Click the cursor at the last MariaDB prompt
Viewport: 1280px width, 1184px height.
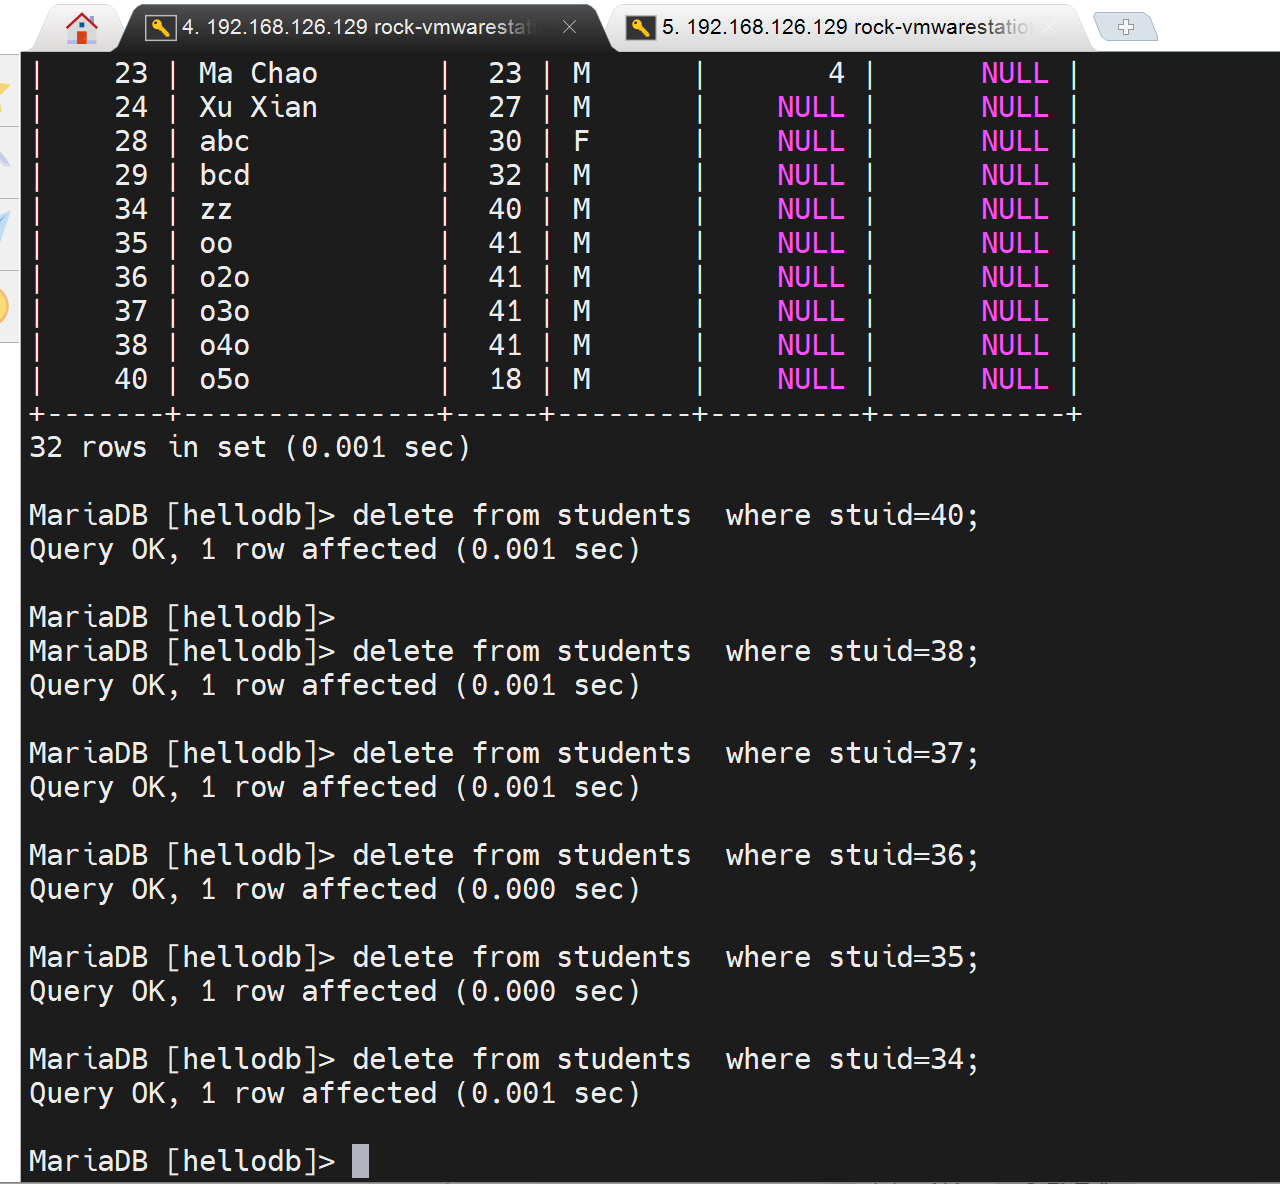click(x=360, y=1161)
